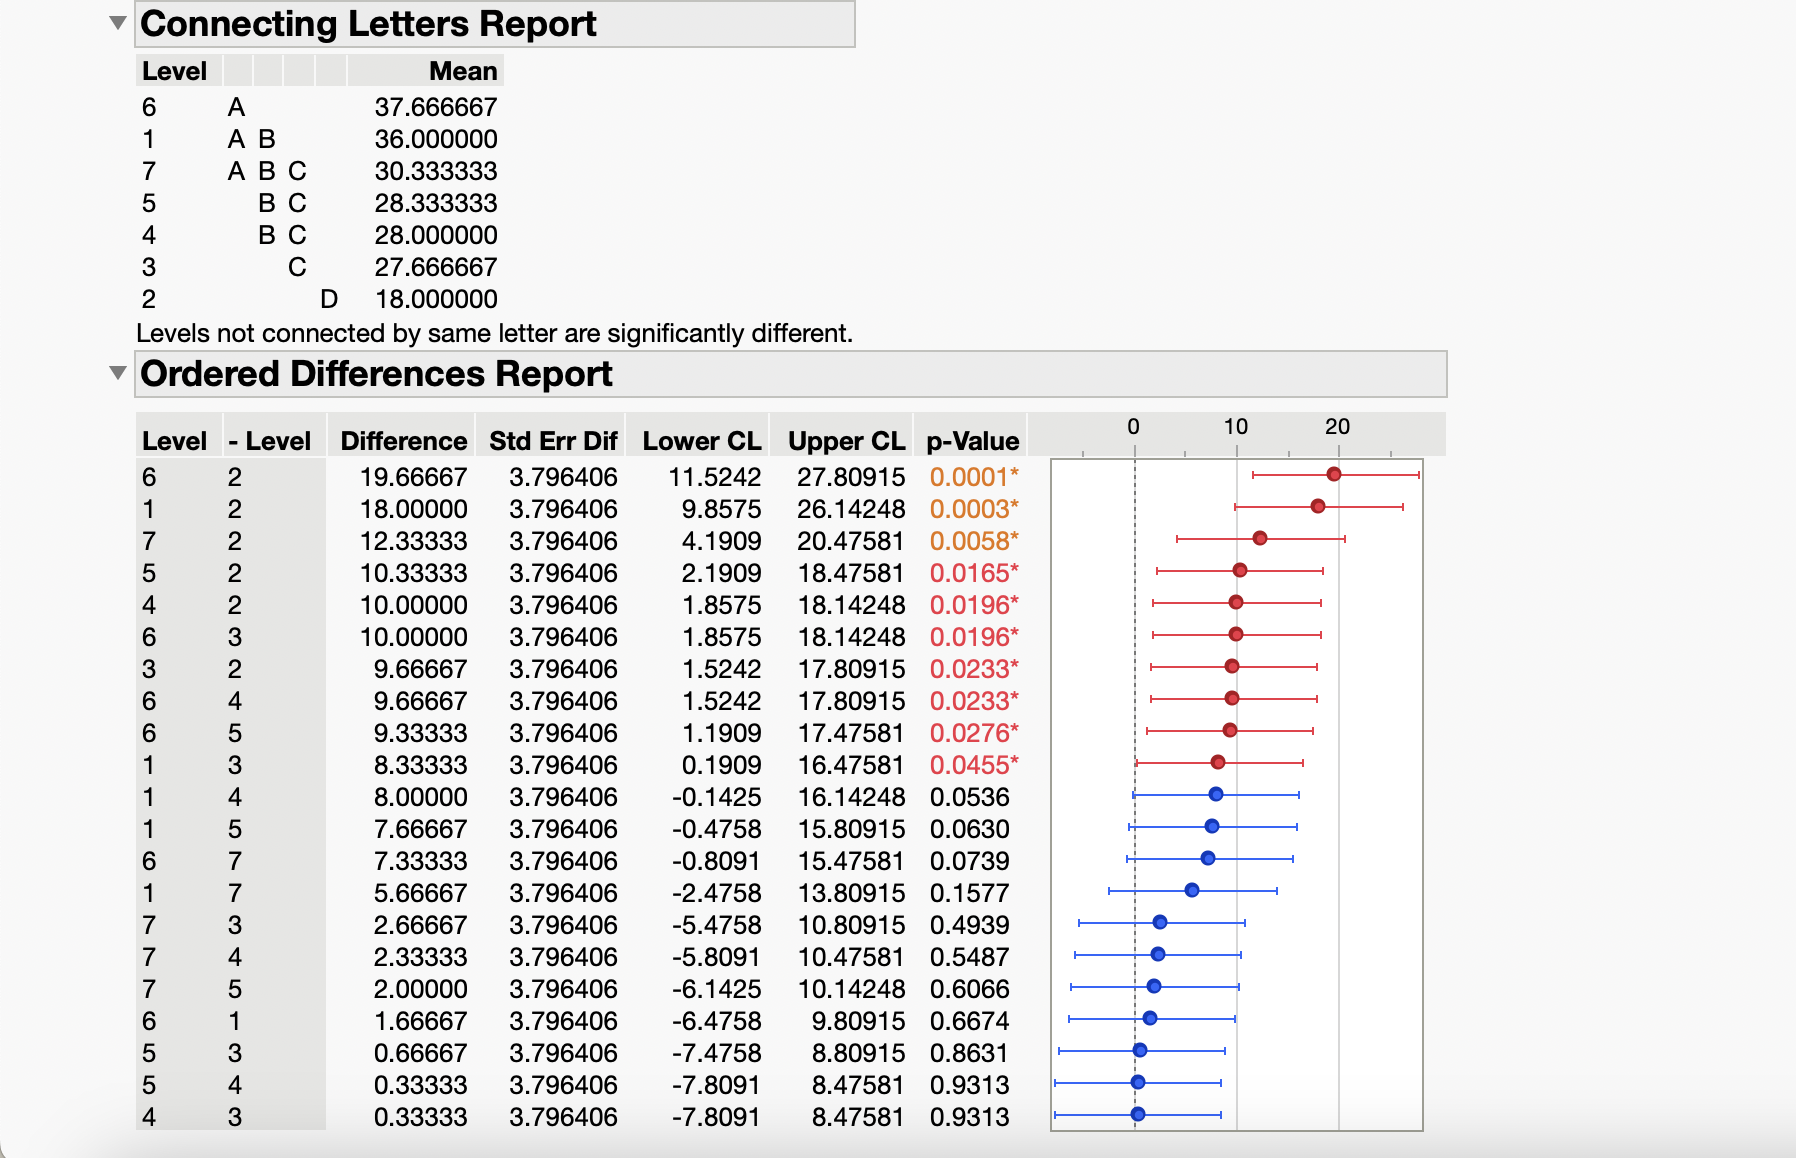Select the significant p-value 0.0001 entry

tap(972, 478)
